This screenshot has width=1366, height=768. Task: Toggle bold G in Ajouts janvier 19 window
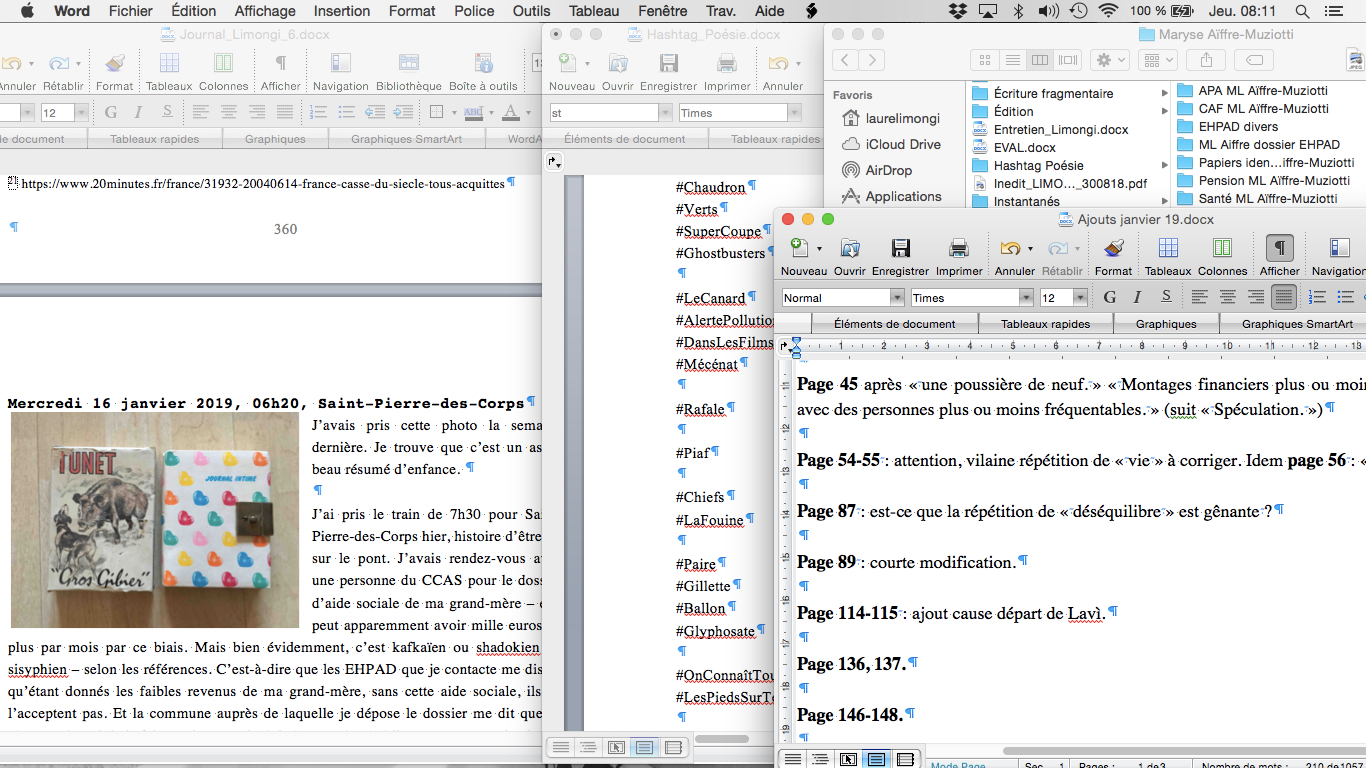[x=1109, y=297]
